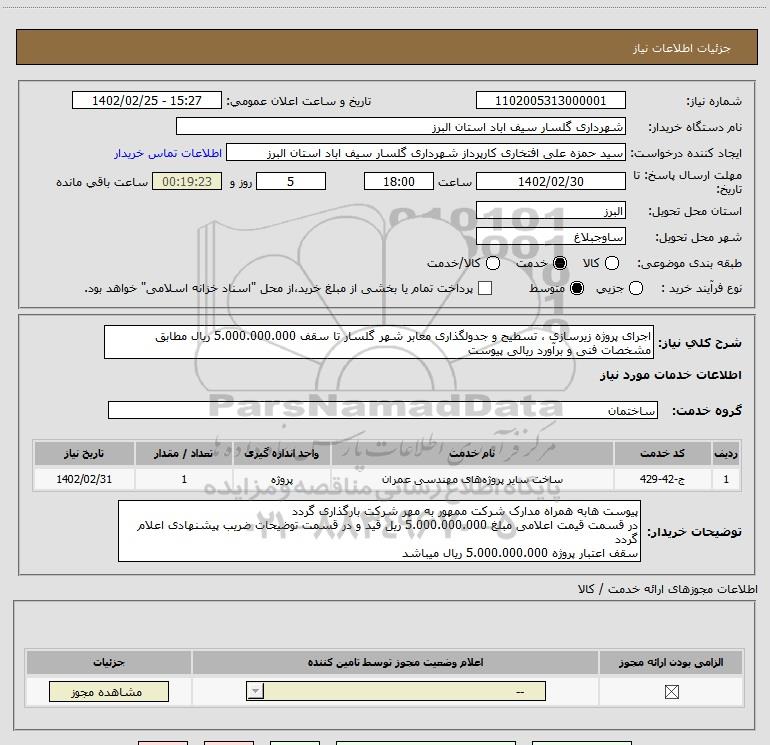This screenshot has height=745, width=770.
Task: Click the service group field ساختمان
Action: pyautogui.click(x=383, y=410)
